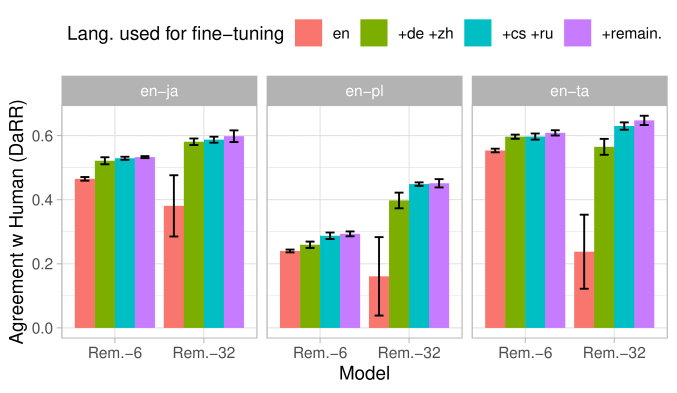Click the purple '+remain.' legend swatch
The height and width of the screenshot is (393, 677).
coord(577,33)
